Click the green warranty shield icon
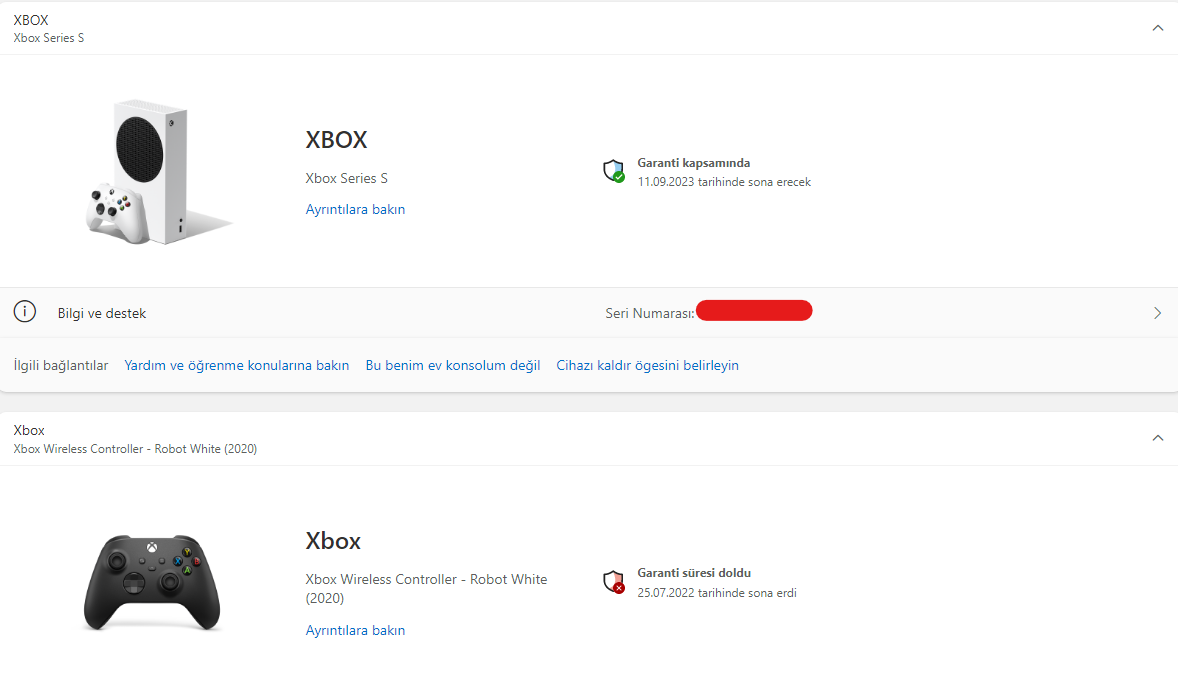 click(x=613, y=171)
